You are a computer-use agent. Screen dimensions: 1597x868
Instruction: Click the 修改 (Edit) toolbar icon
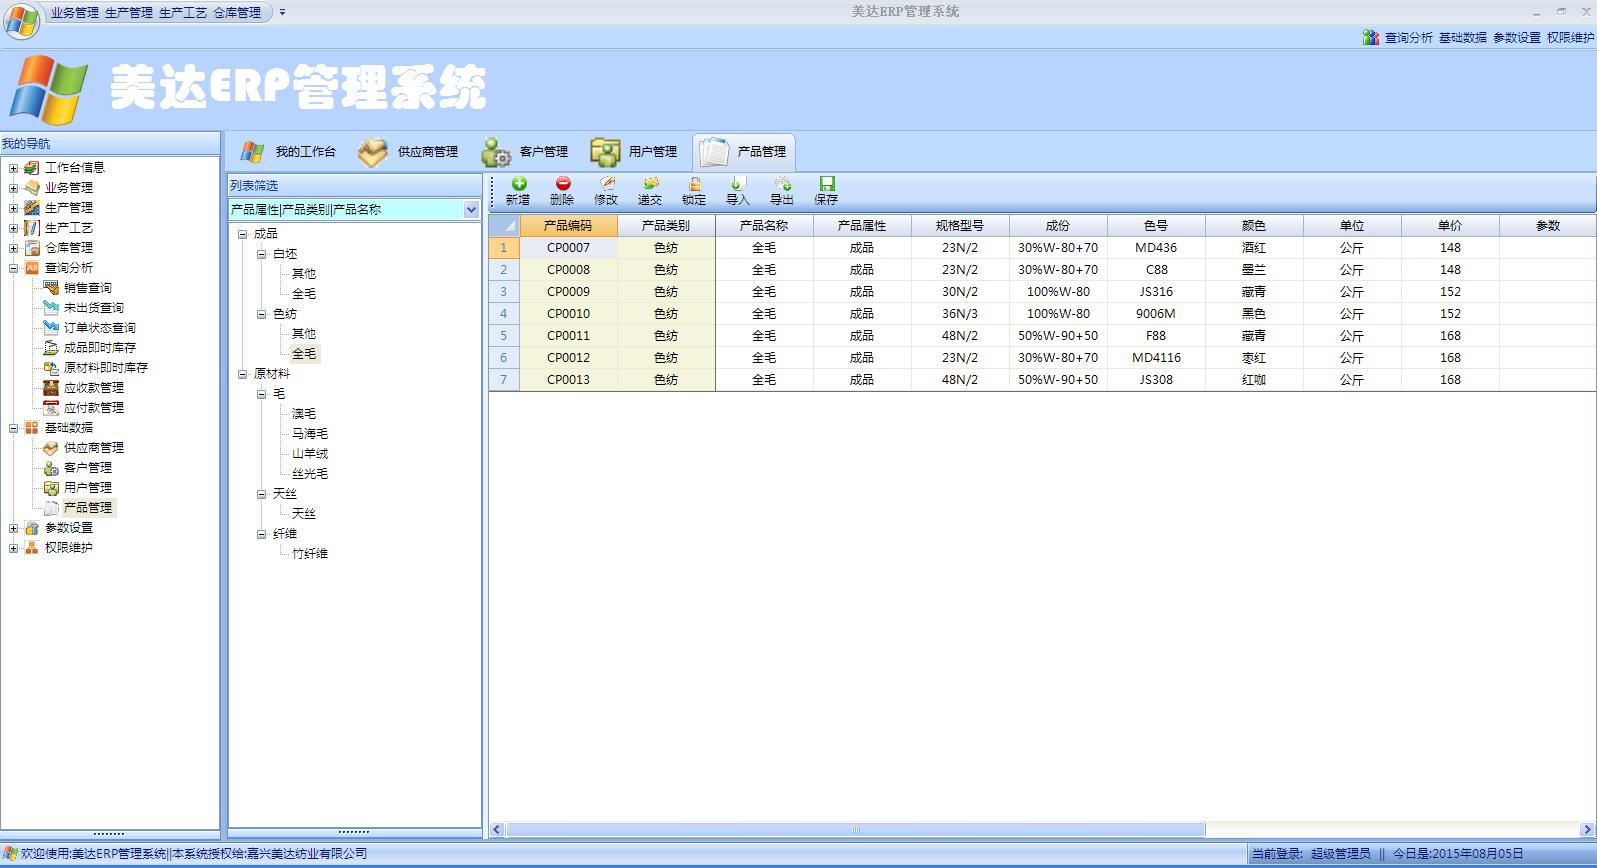[606, 185]
